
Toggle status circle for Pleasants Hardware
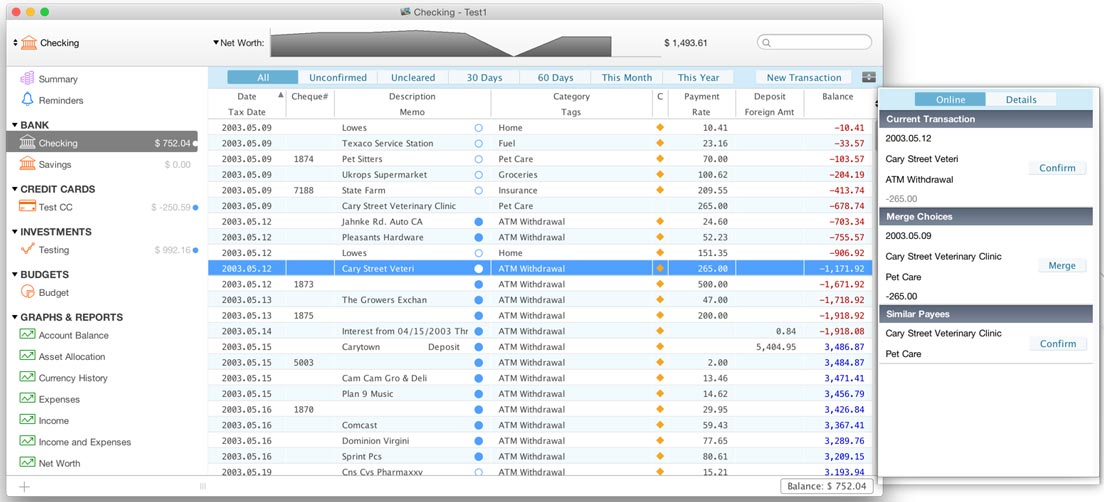click(x=479, y=237)
